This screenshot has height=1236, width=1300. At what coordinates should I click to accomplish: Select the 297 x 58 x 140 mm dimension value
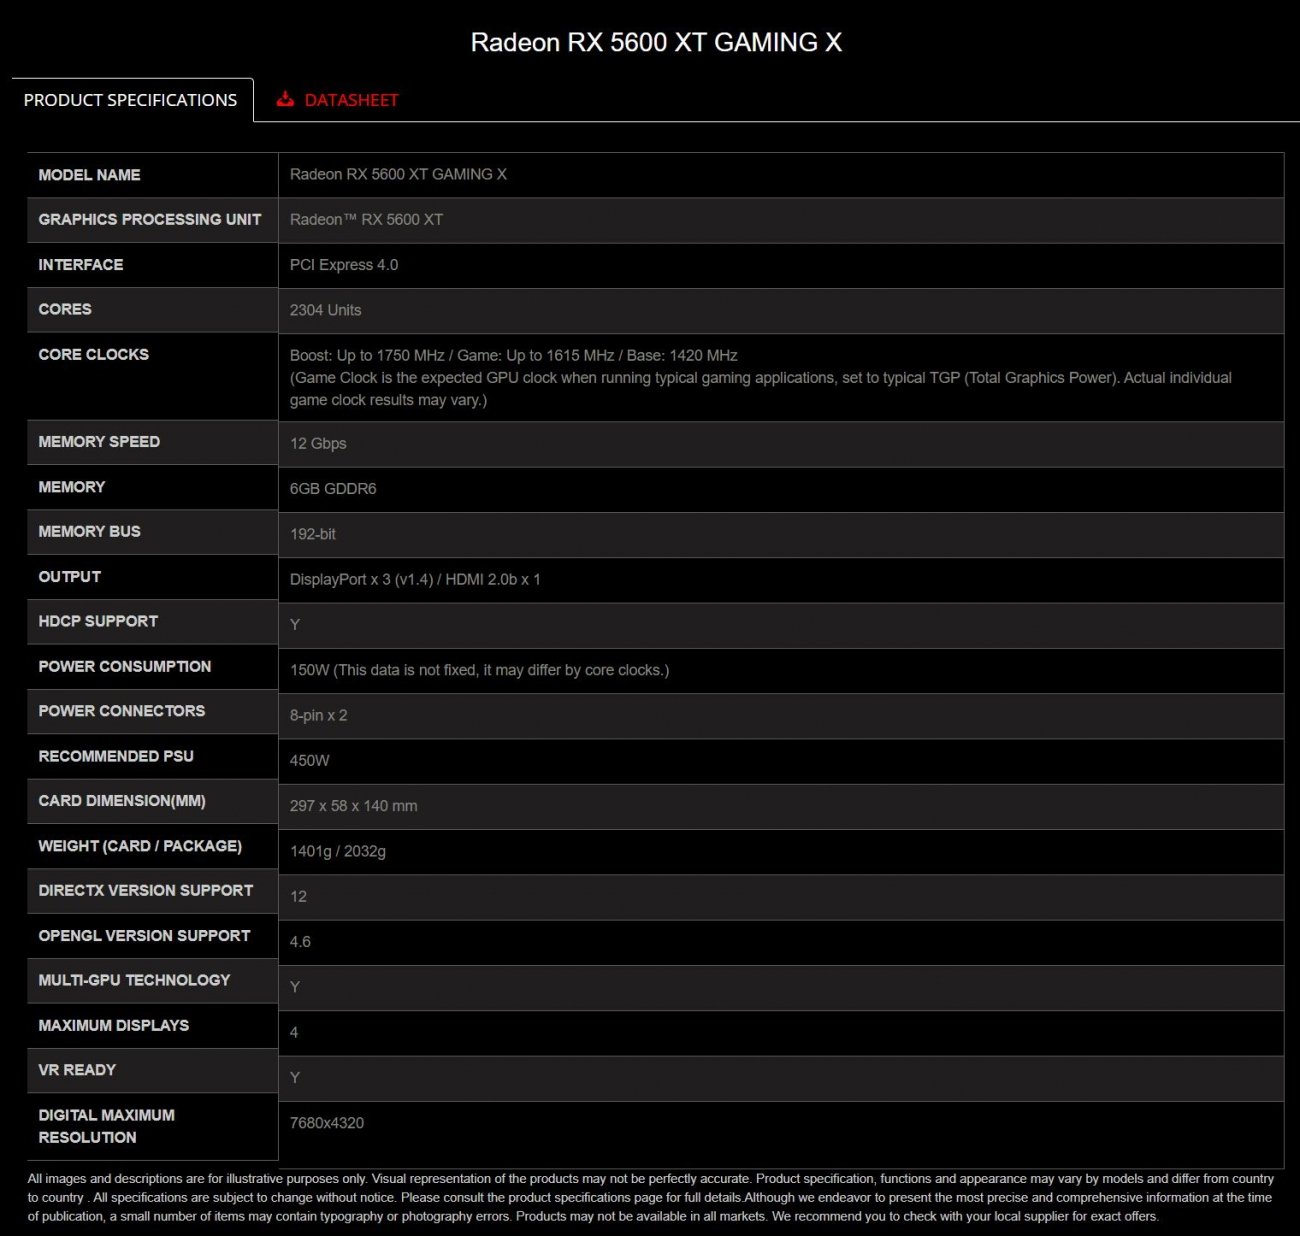[353, 806]
